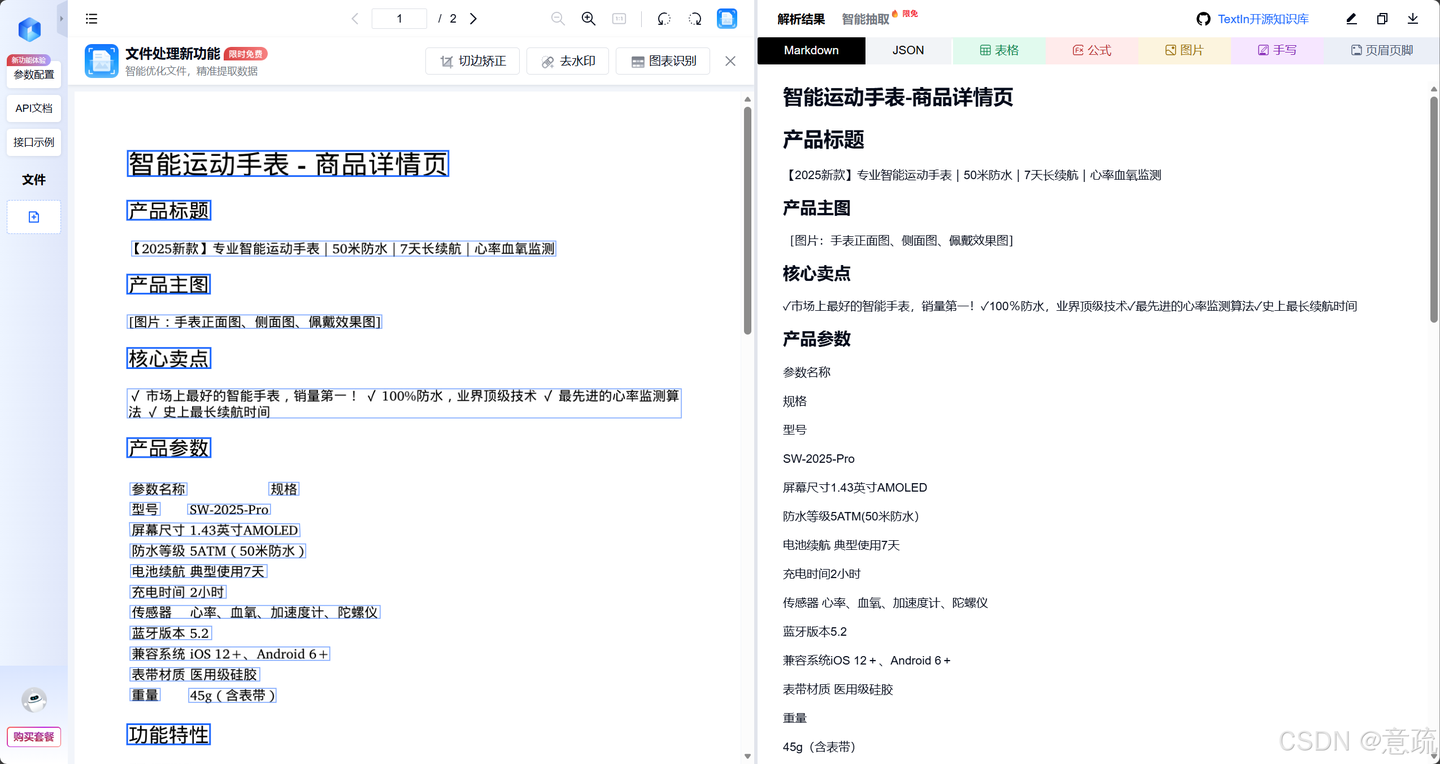The width and height of the screenshot is (1440, 764).
Task: Rotate the document counterclockwise
Action: (664, 19)
